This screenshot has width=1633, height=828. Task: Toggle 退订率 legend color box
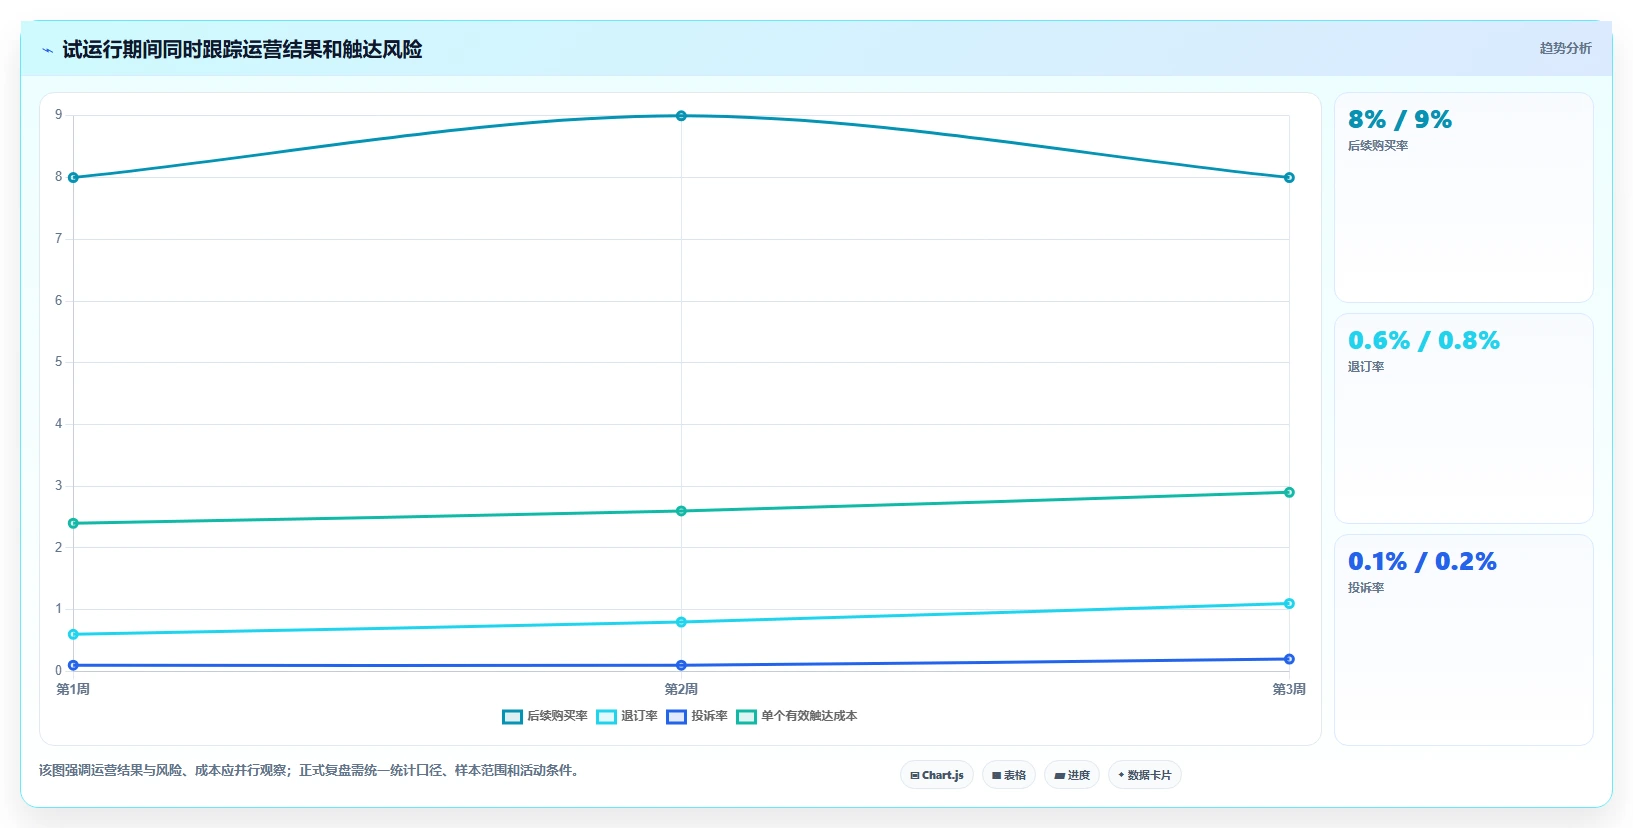[x=606, y=717]
